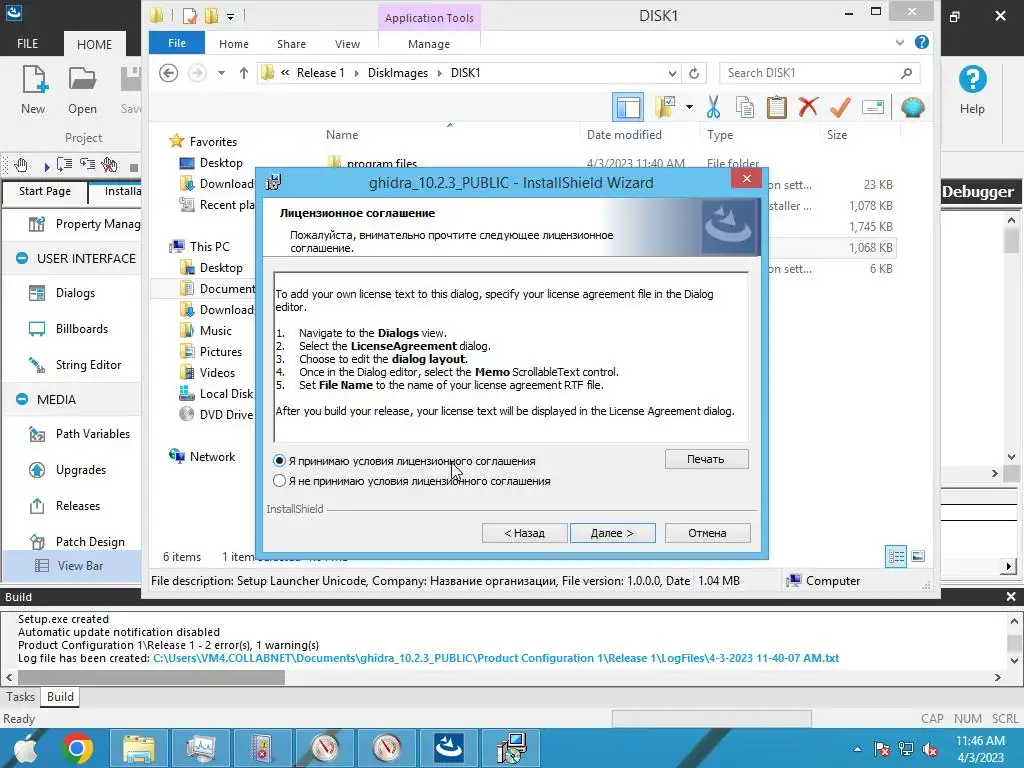Open Releases view
1024x768 pixels.
click(x=78, y=505)
